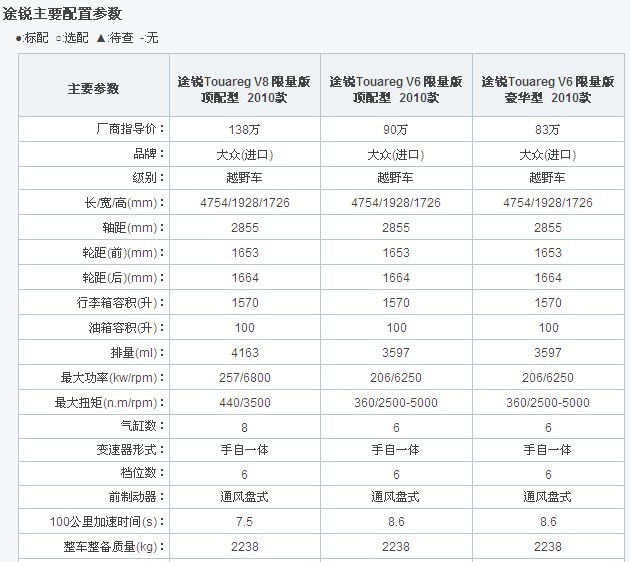Click 3597 in the V6 豪华型 column
Screen dimensions: 630x562
548,353
